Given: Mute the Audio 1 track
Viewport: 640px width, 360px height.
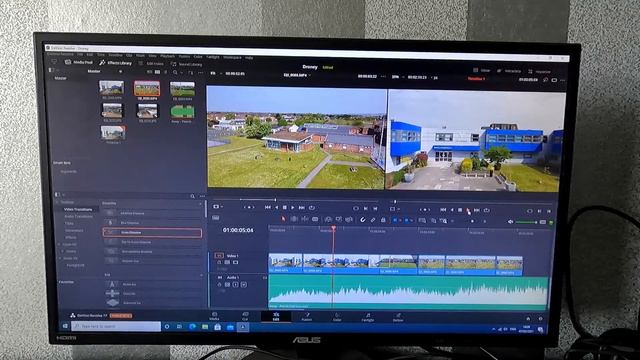Looking at the screenshot, I should [244, 284].
